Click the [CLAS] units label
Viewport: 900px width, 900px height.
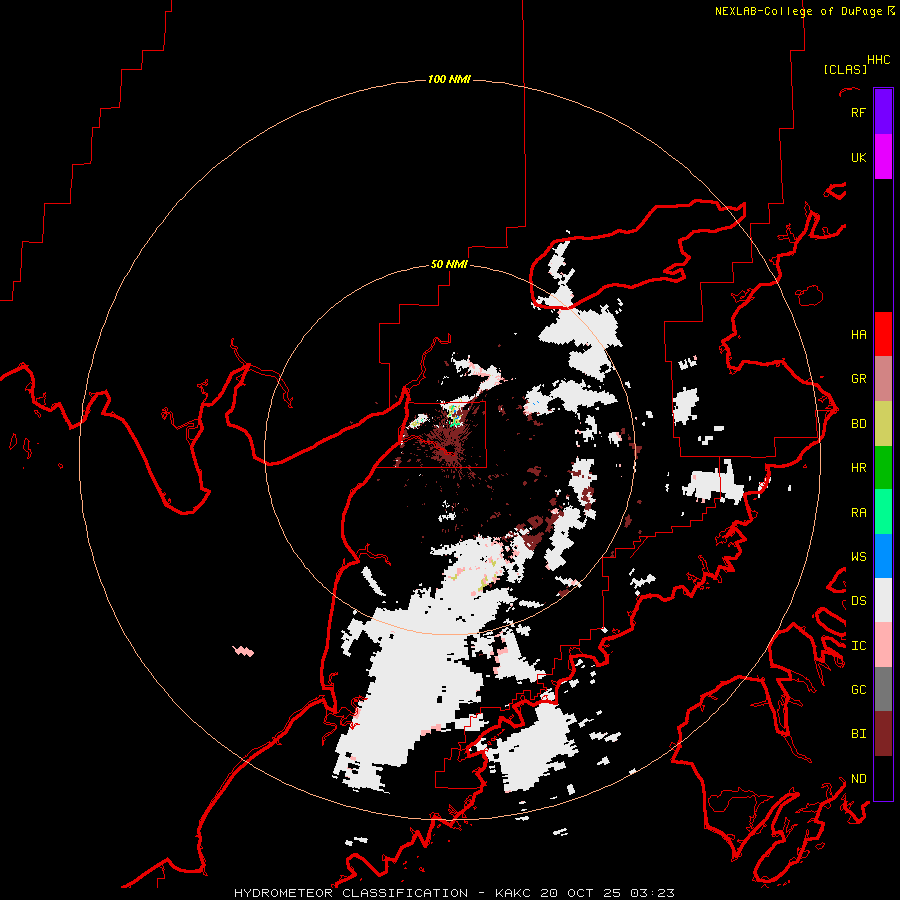[x=845, y=69]
